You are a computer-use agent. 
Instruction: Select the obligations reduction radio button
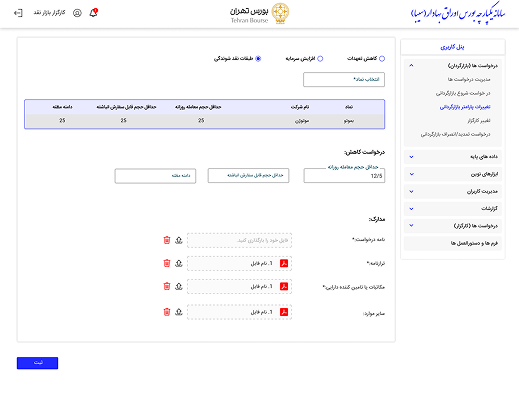point(382,59)
